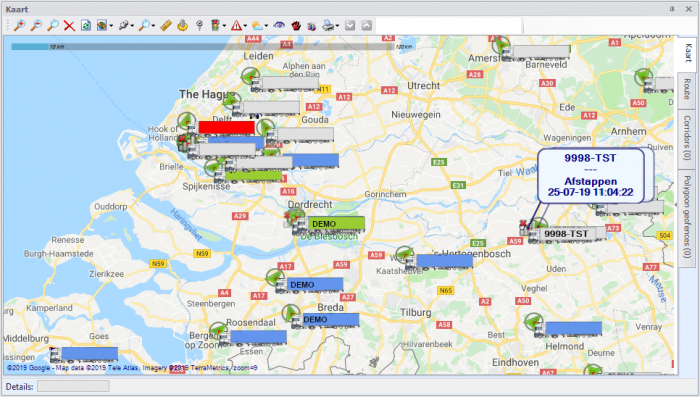Expand the warning triangle dropdown arrow
This screenshot has width=700, height=397.
pyautogui.click(x=245, y=26)
